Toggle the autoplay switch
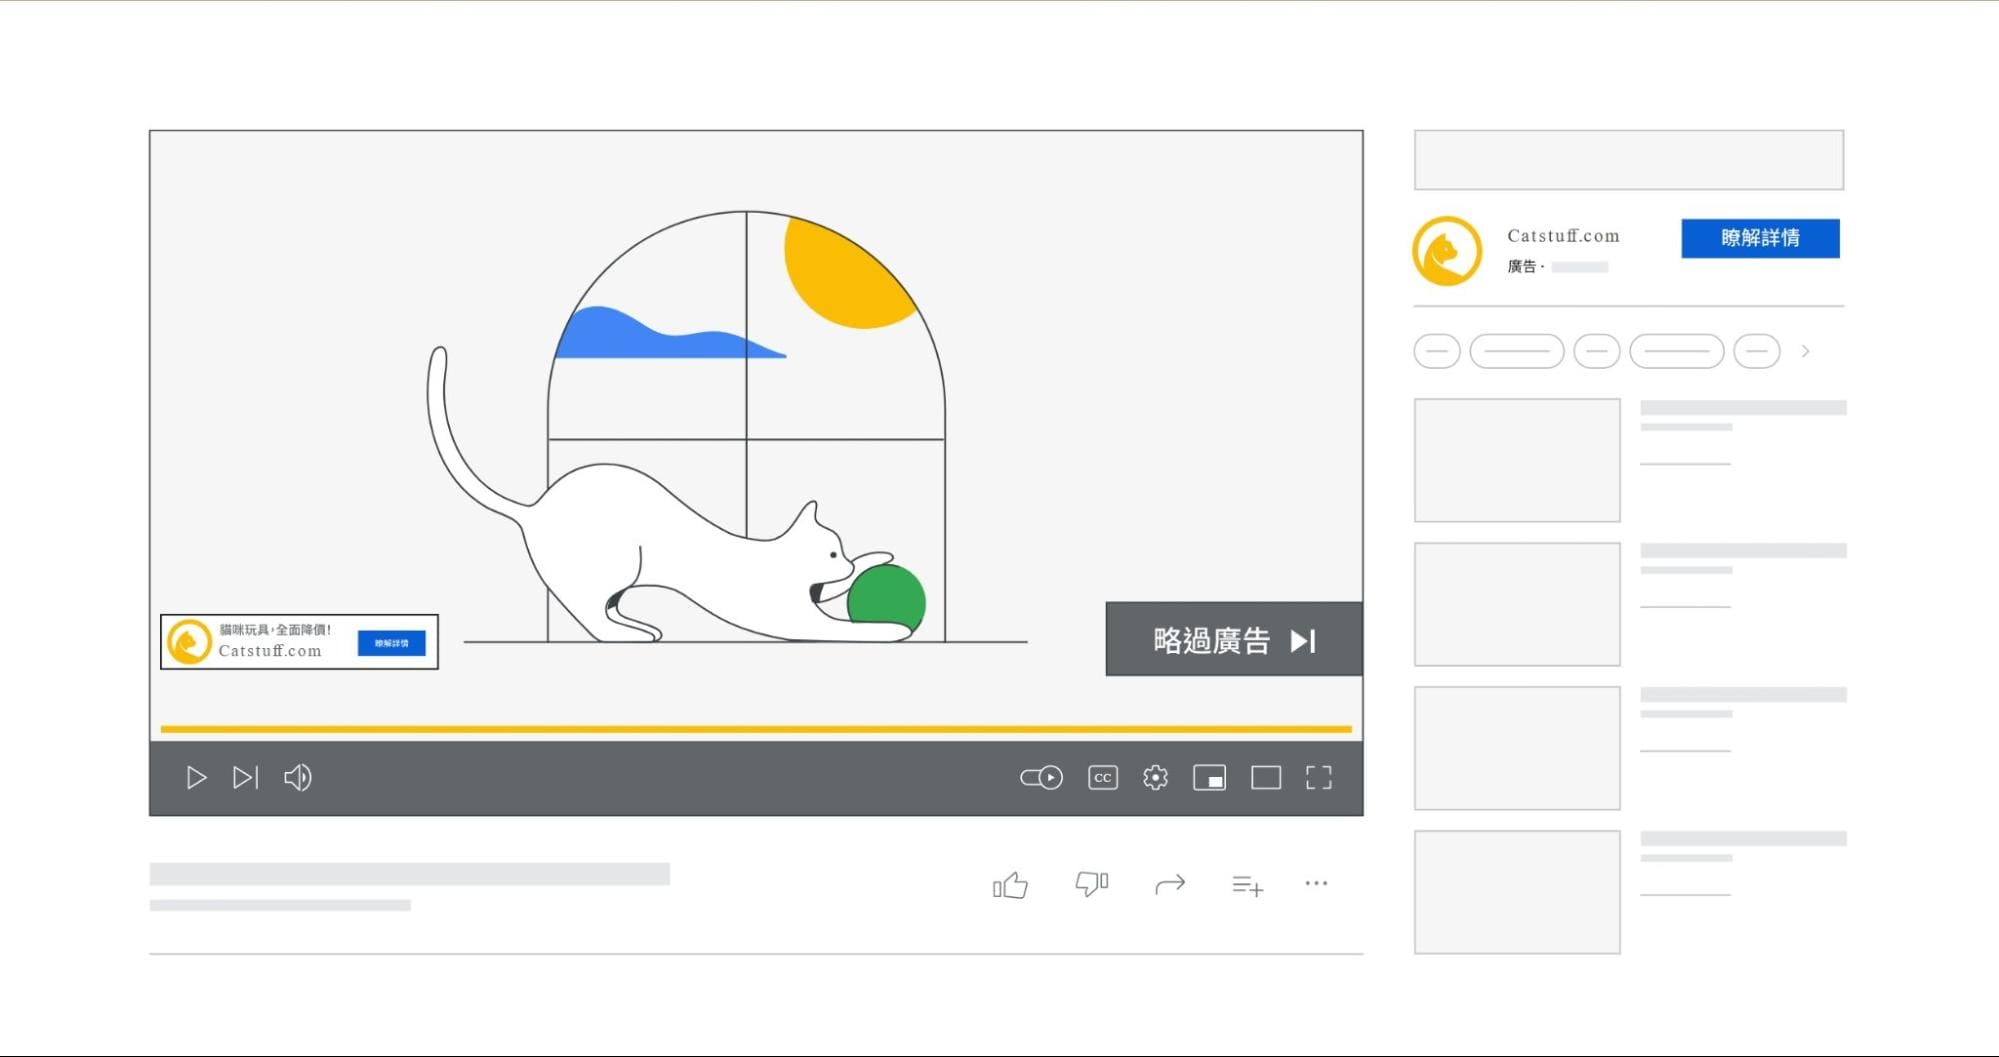This screenshot has width=1999, height=1057. (1040, 778)
